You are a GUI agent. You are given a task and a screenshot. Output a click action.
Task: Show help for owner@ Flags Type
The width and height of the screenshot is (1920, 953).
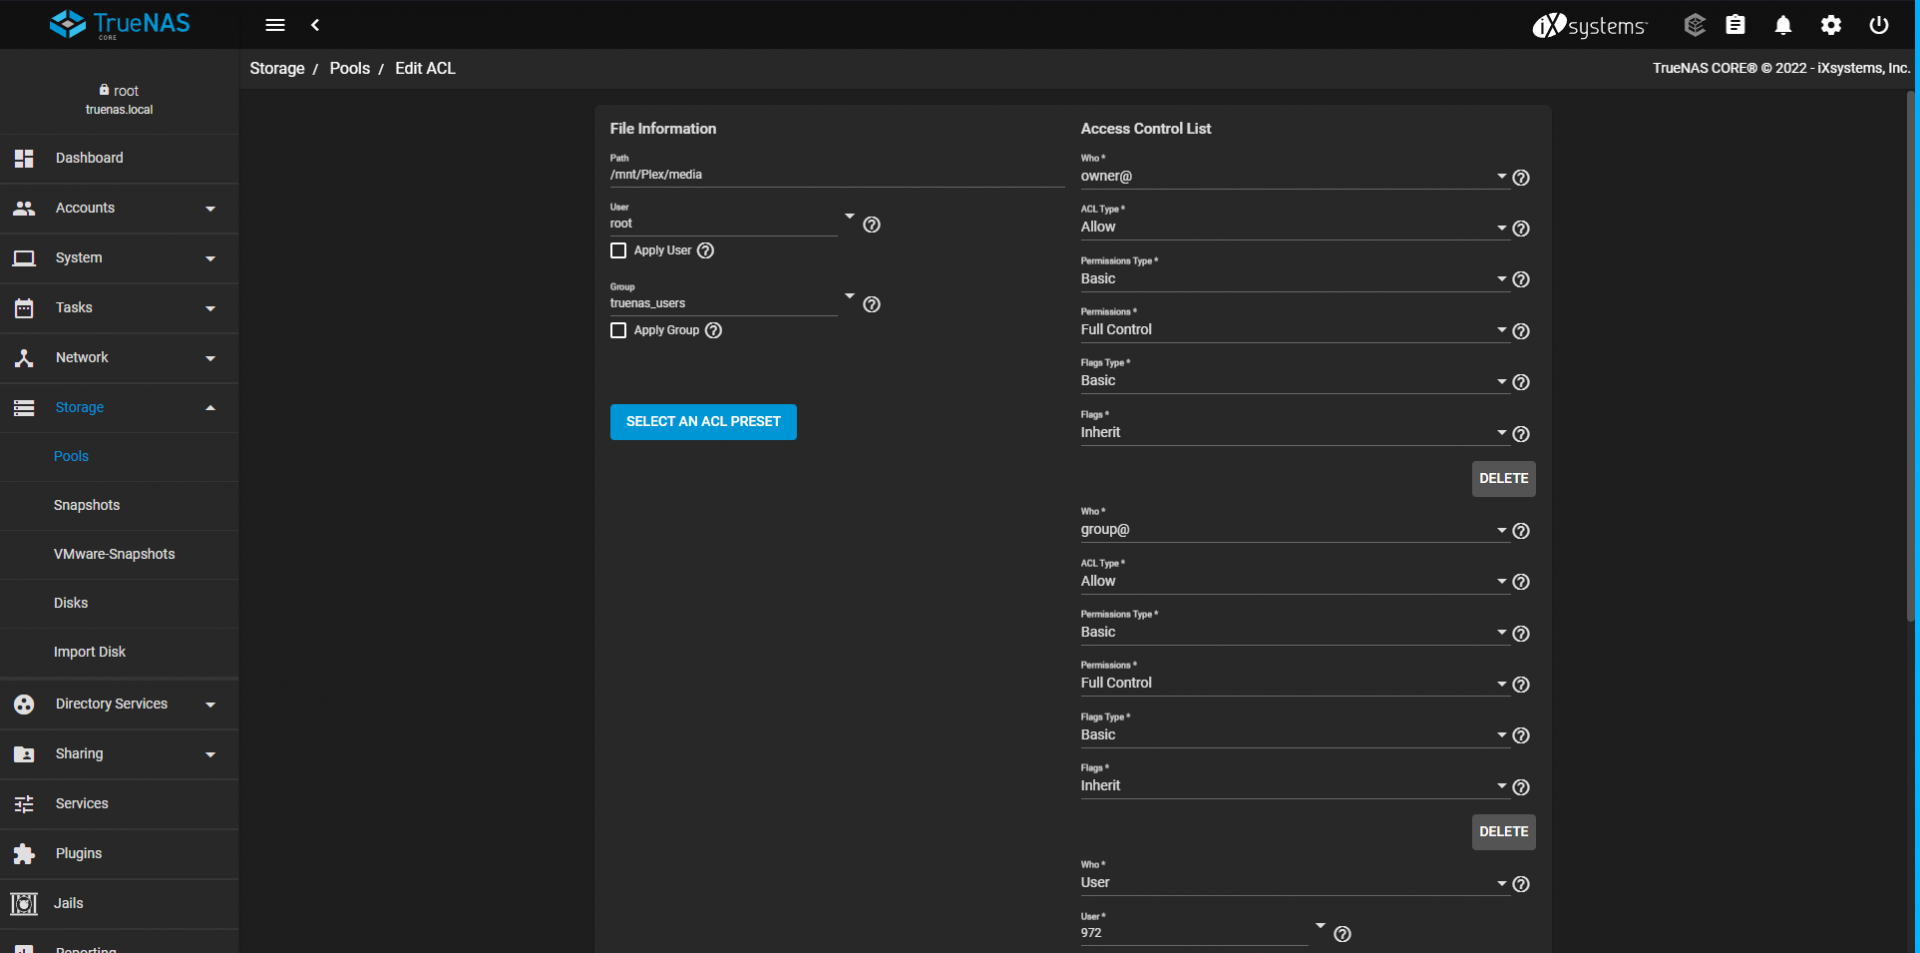(1521, 382)
